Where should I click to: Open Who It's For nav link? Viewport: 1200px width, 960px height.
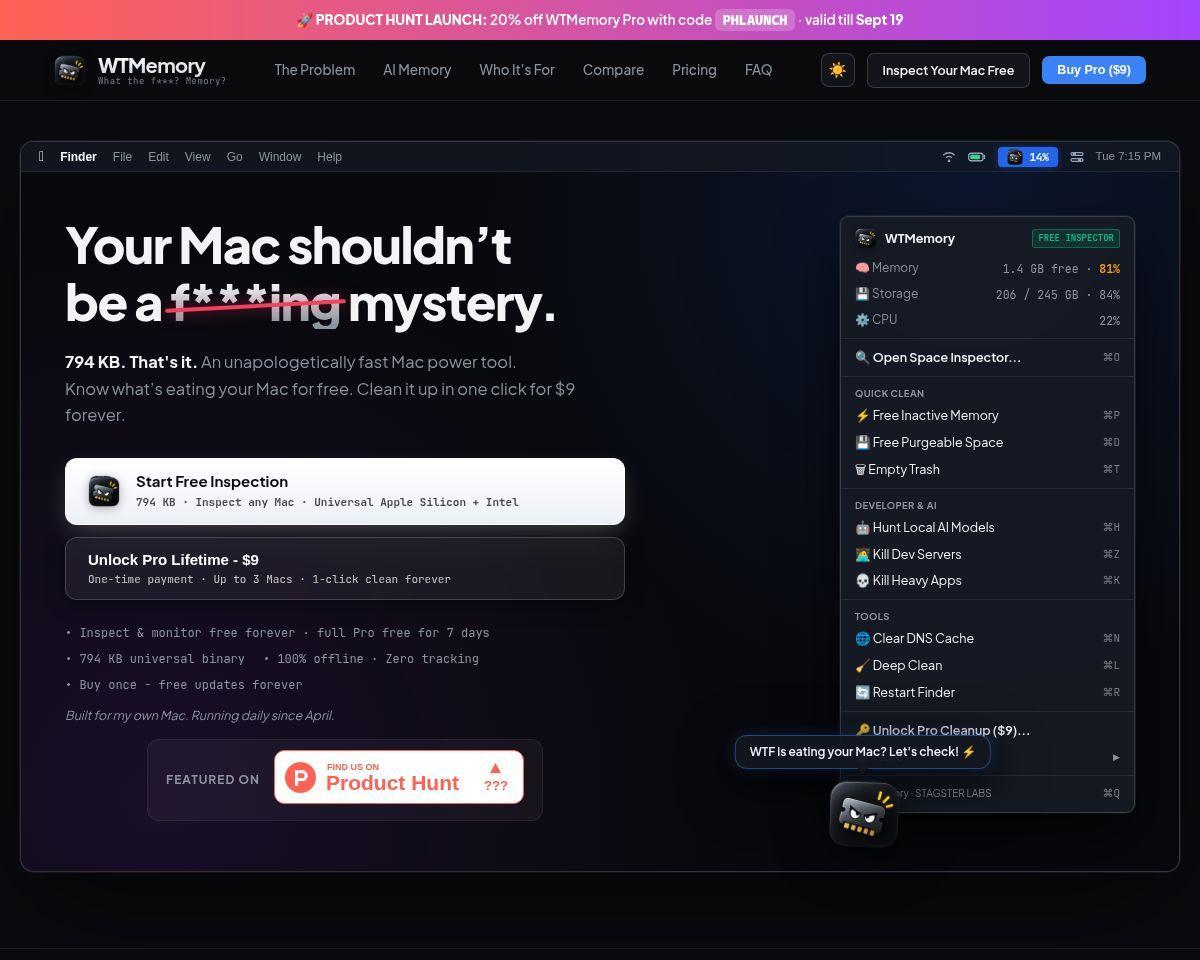click(x=517, y=70)
